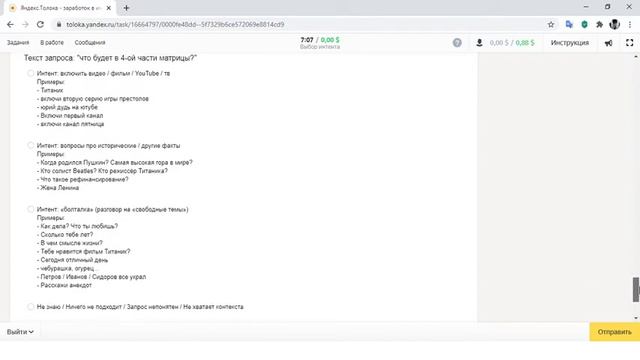
Task: Expand the Выйти dropdown
Action: pyautogui.click(x=20, y=332)
